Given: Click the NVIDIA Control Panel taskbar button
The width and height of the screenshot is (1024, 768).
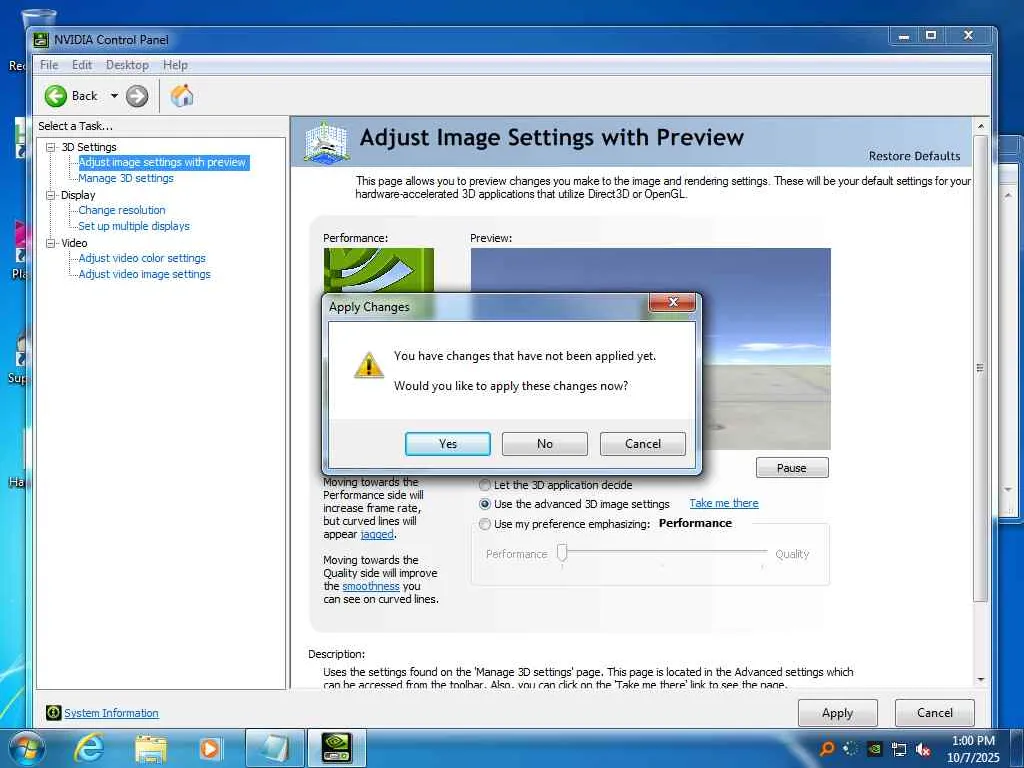Looking at the screenshot, I should pyautogui.click(x=337, y=748).
